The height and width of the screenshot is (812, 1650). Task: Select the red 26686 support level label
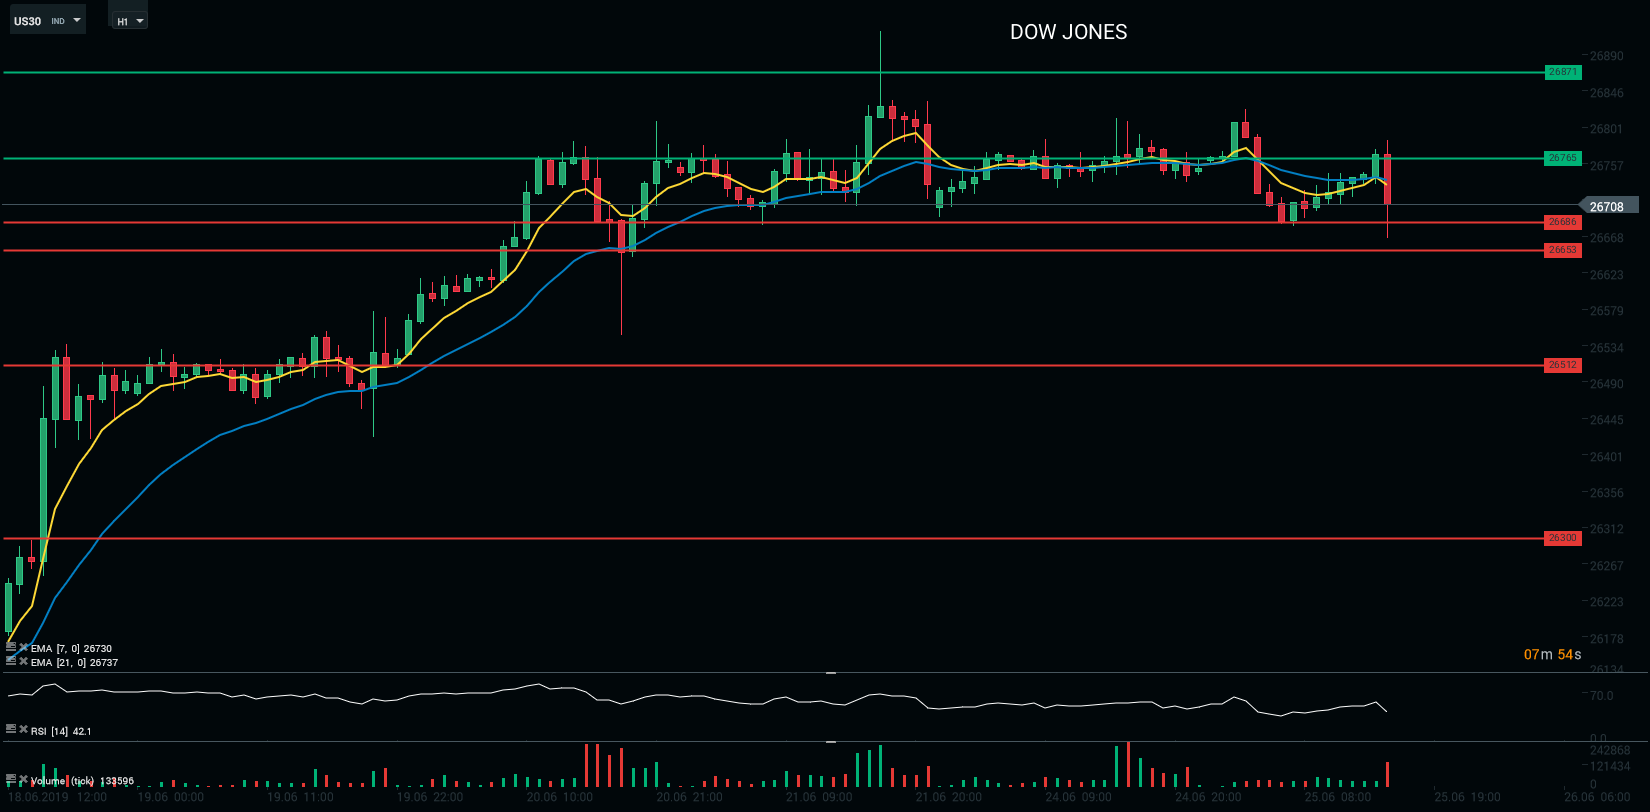(1563, 222)
